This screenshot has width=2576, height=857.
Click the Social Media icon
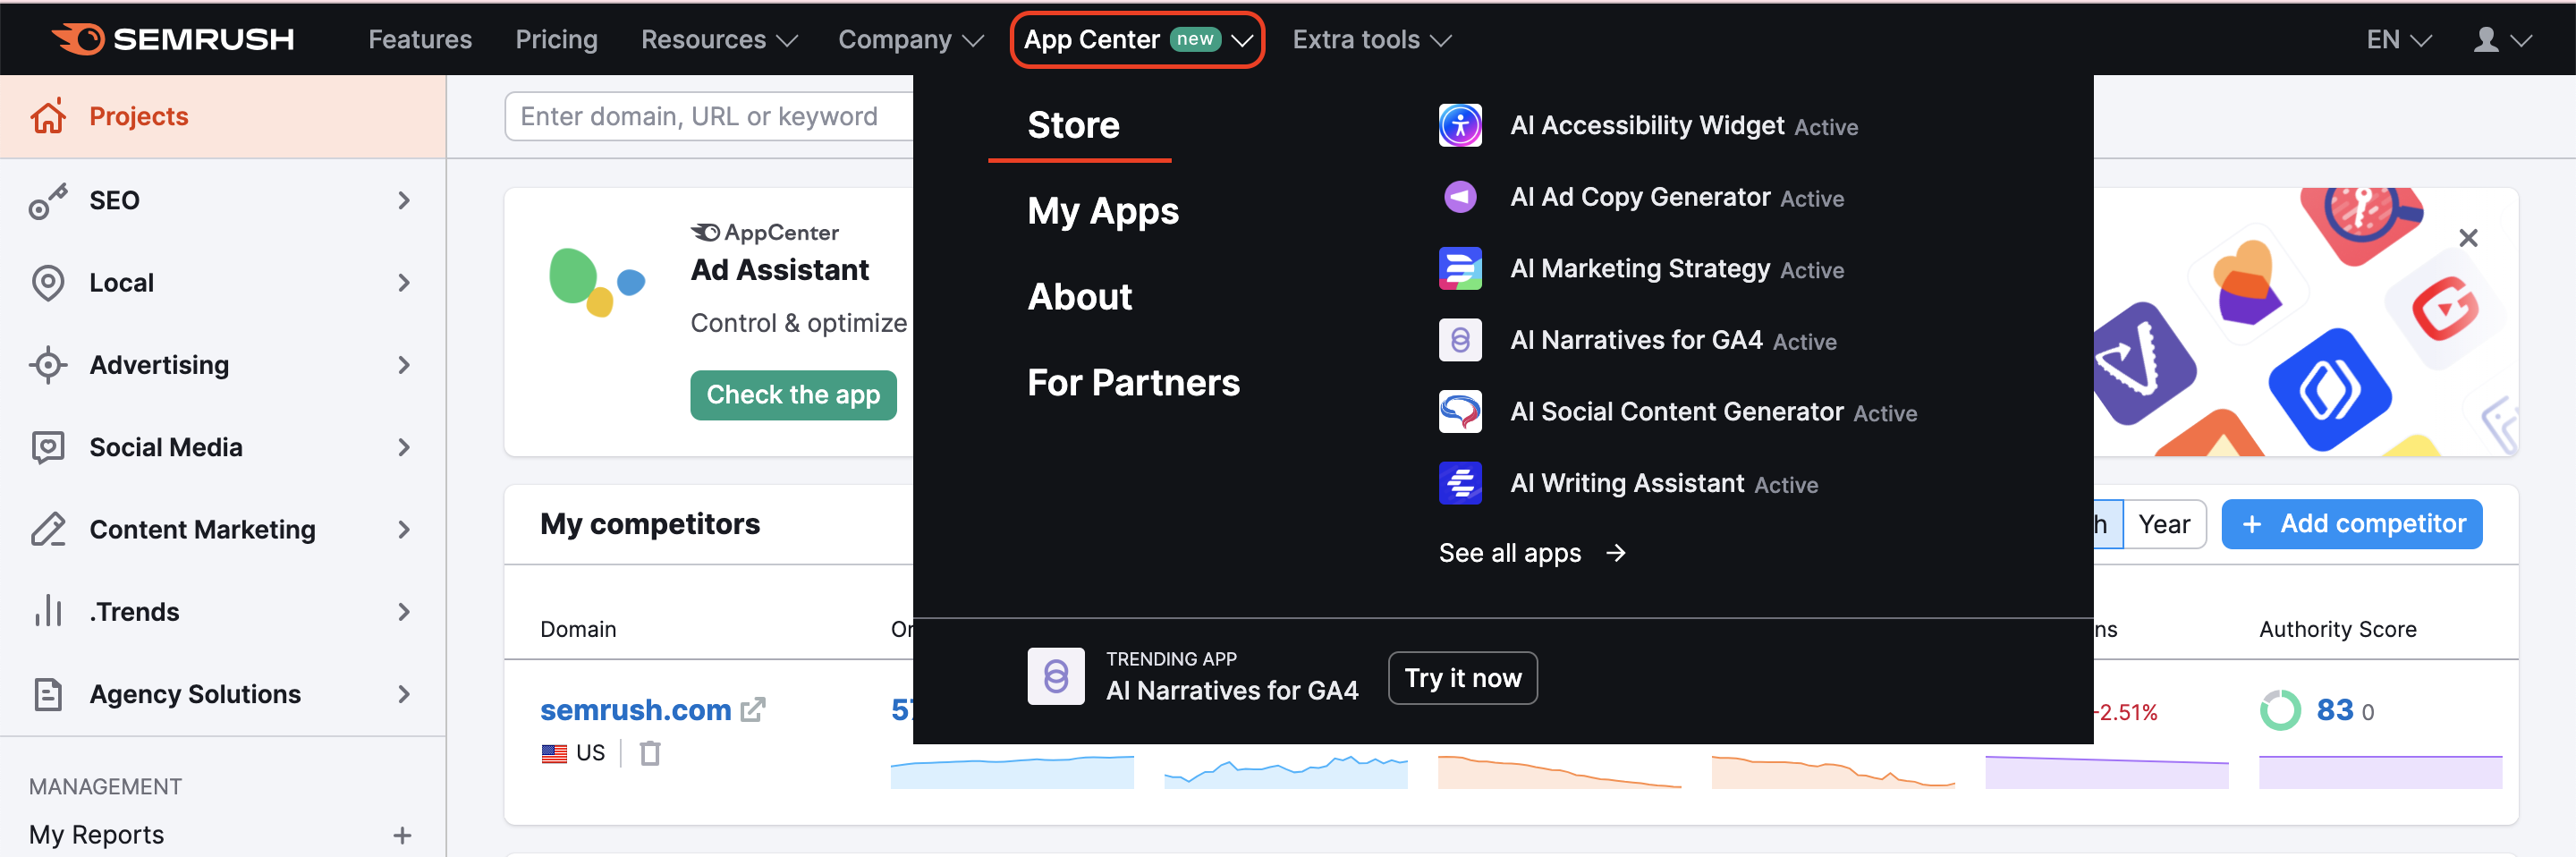[x=48, y=447]
